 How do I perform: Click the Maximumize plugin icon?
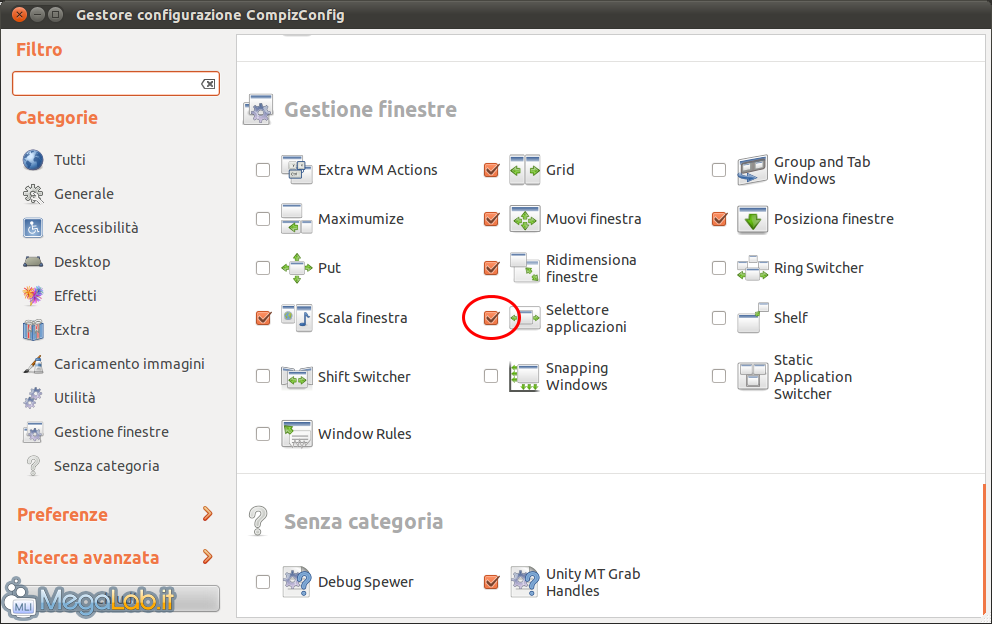(x=296, y=219)
